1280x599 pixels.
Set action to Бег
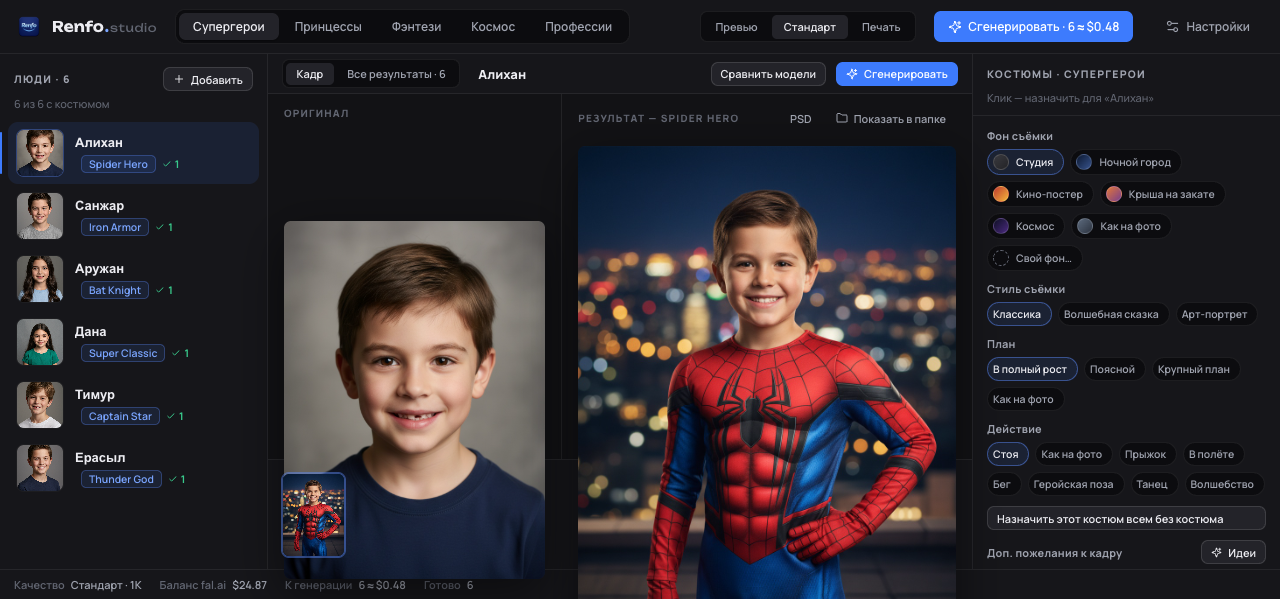coord(1002,484)
